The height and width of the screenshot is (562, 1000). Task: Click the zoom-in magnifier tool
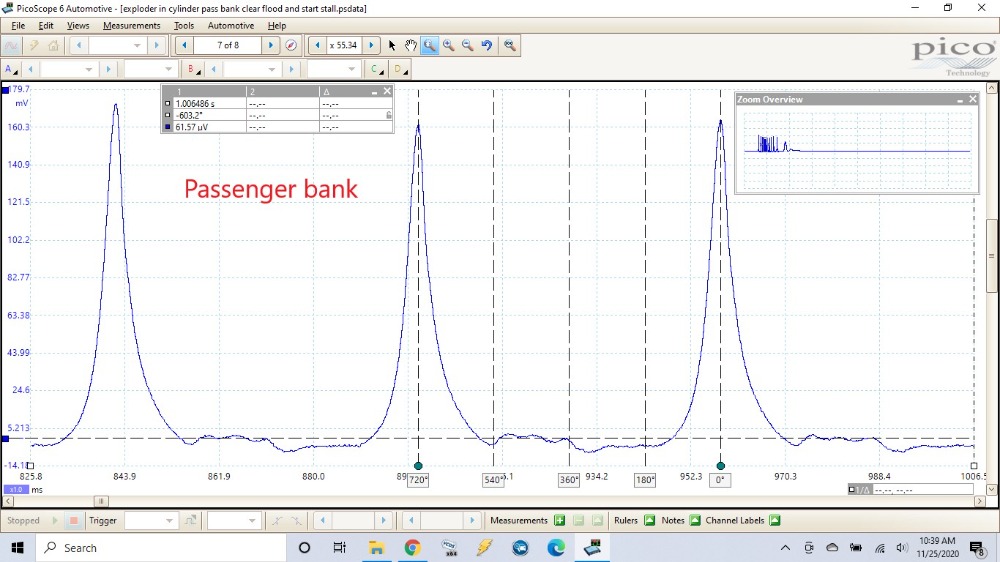click(x=448, y=46)
